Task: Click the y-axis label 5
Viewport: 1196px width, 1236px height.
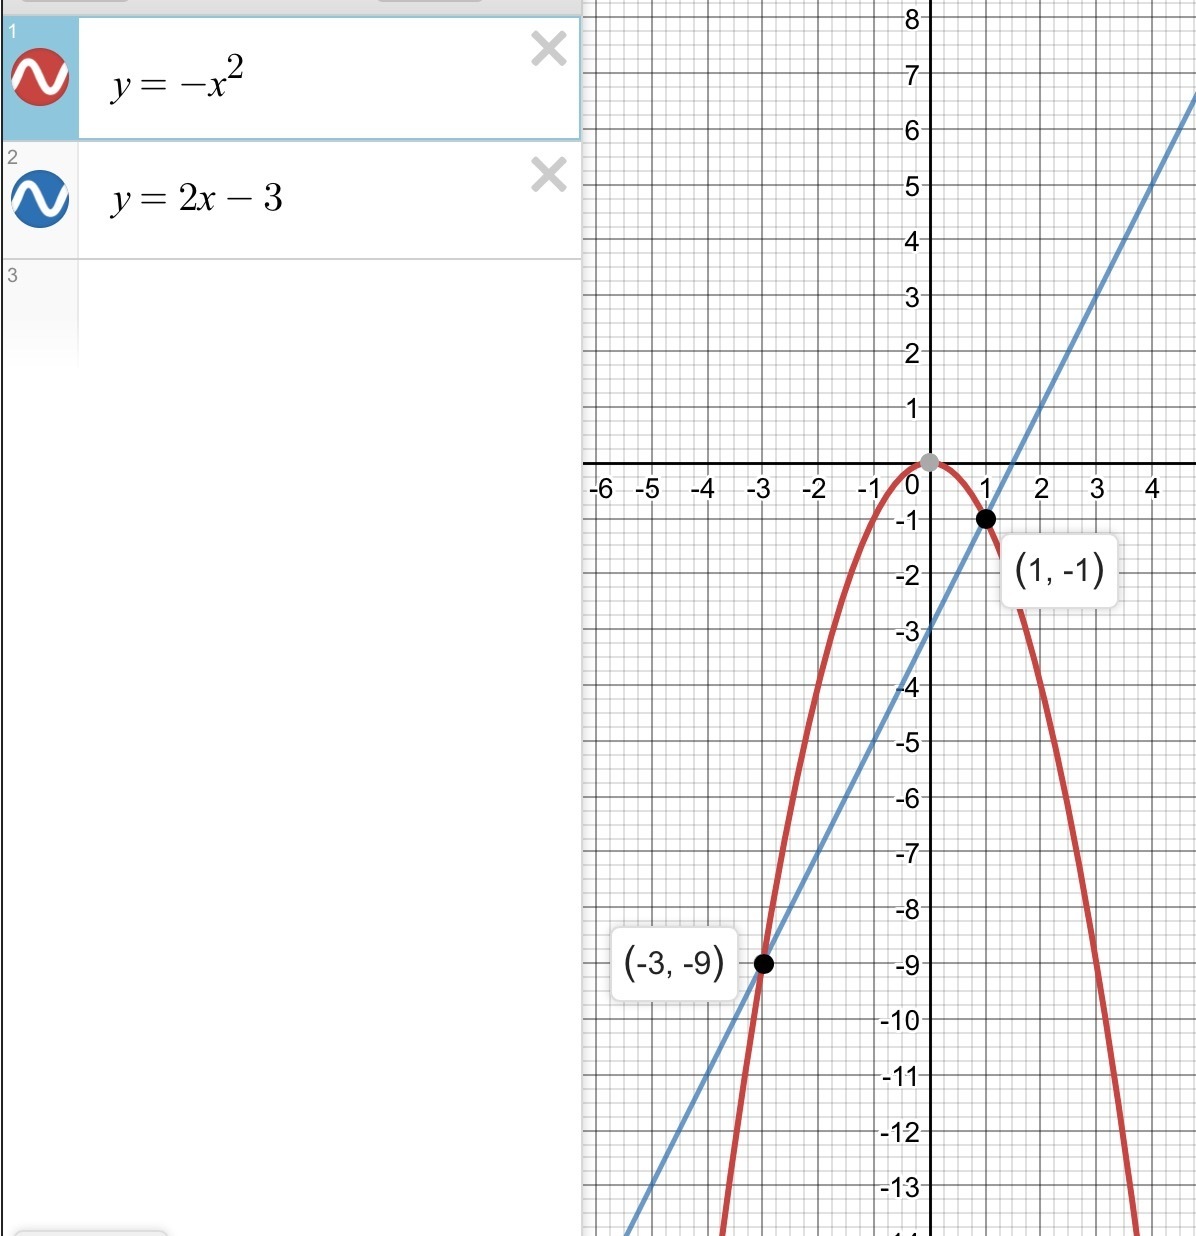Action: click(x=912, y=186)
